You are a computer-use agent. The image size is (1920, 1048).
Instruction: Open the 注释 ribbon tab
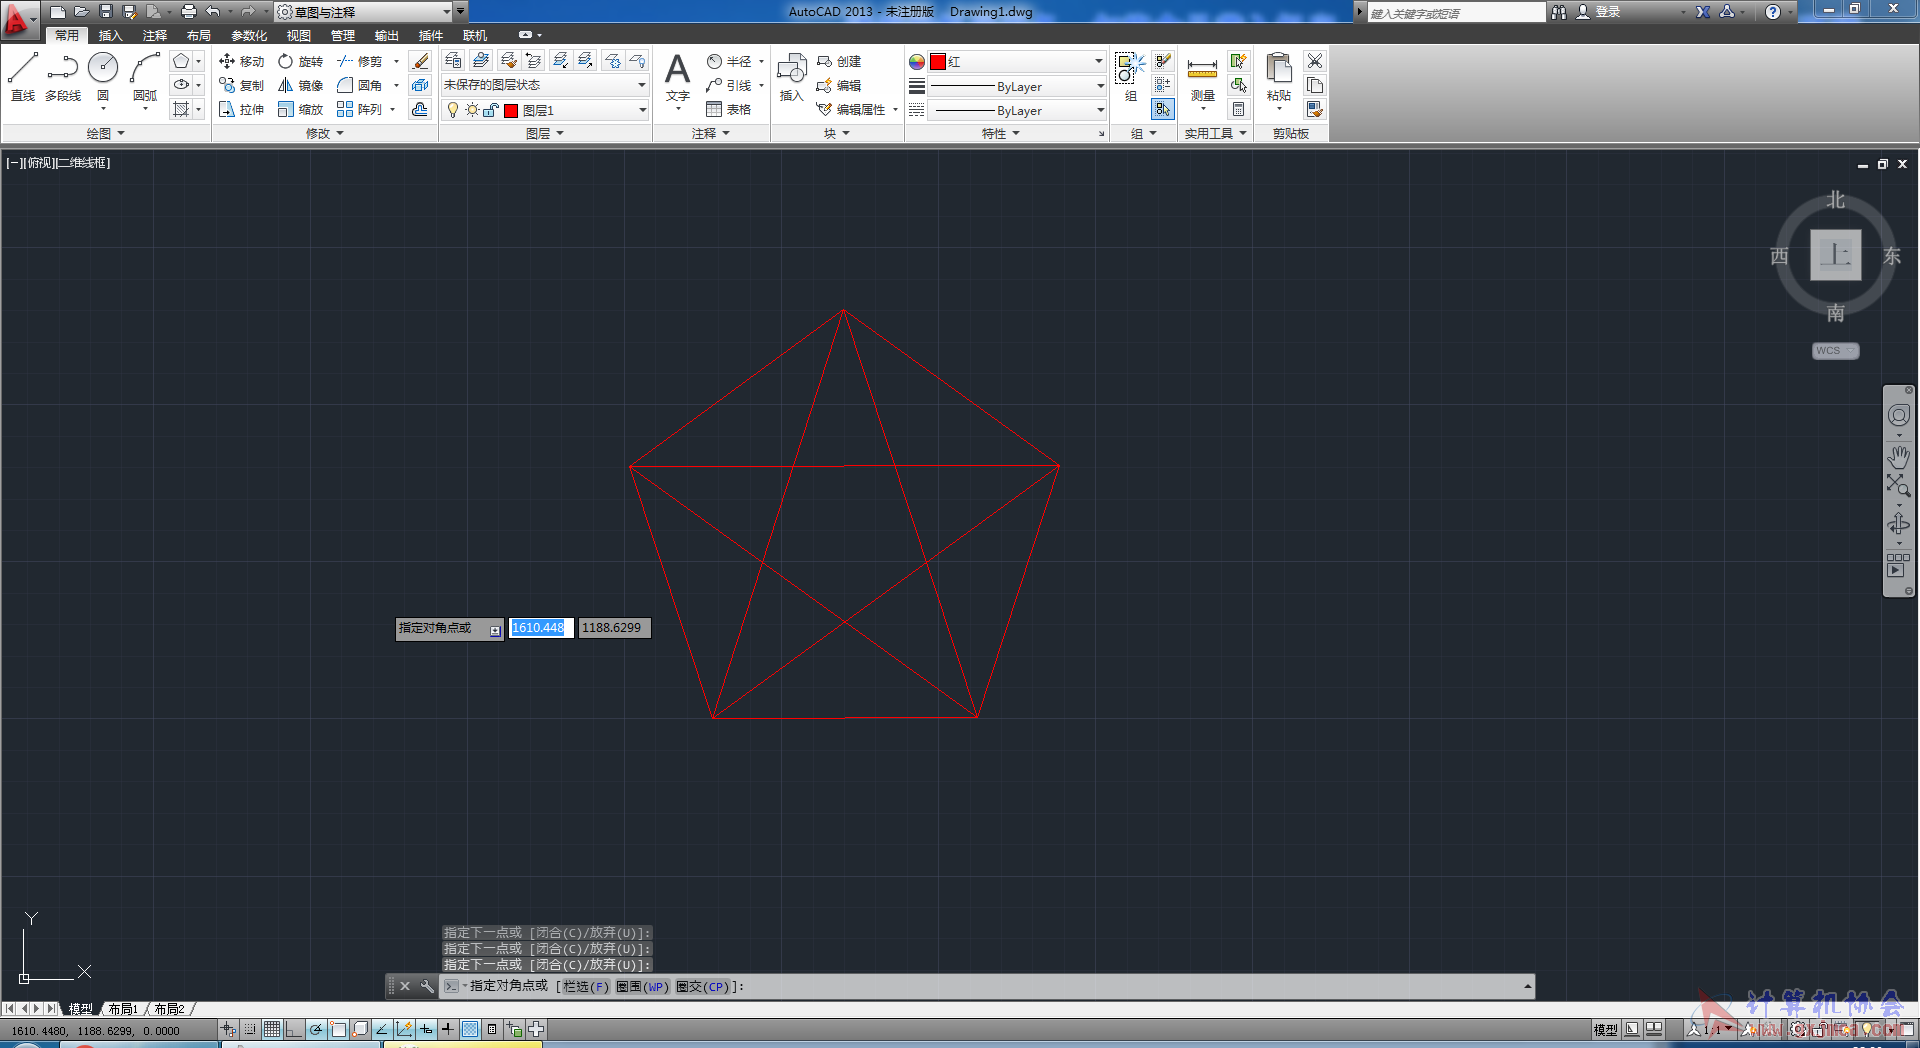tap(154, 35)
